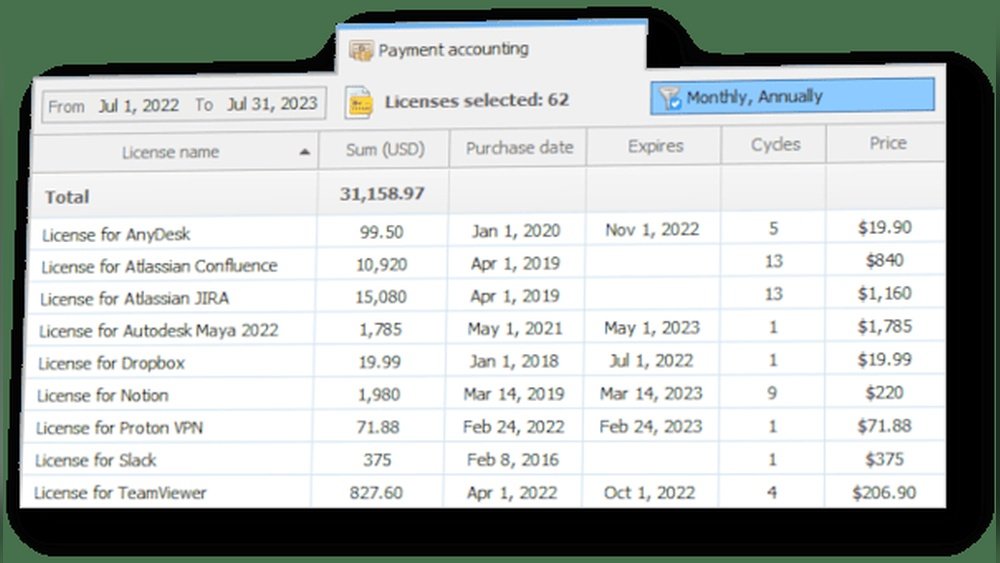Select License for Autodesk Maya 2022
1000x563 pixels.
[x=158, y=330]
